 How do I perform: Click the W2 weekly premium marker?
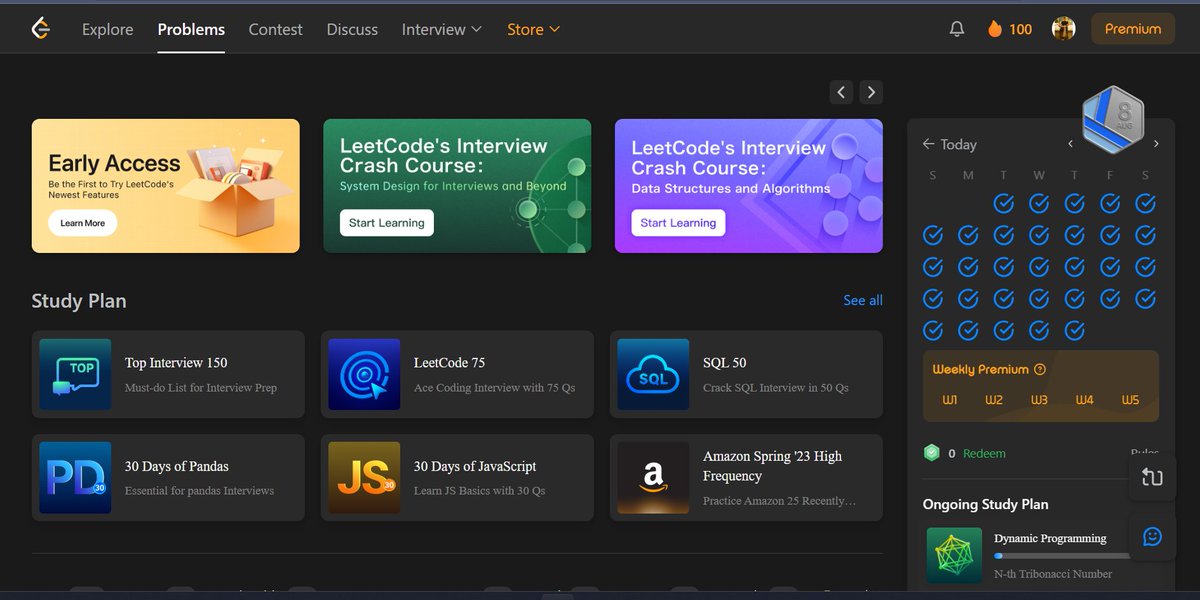(x=994, y=400)
